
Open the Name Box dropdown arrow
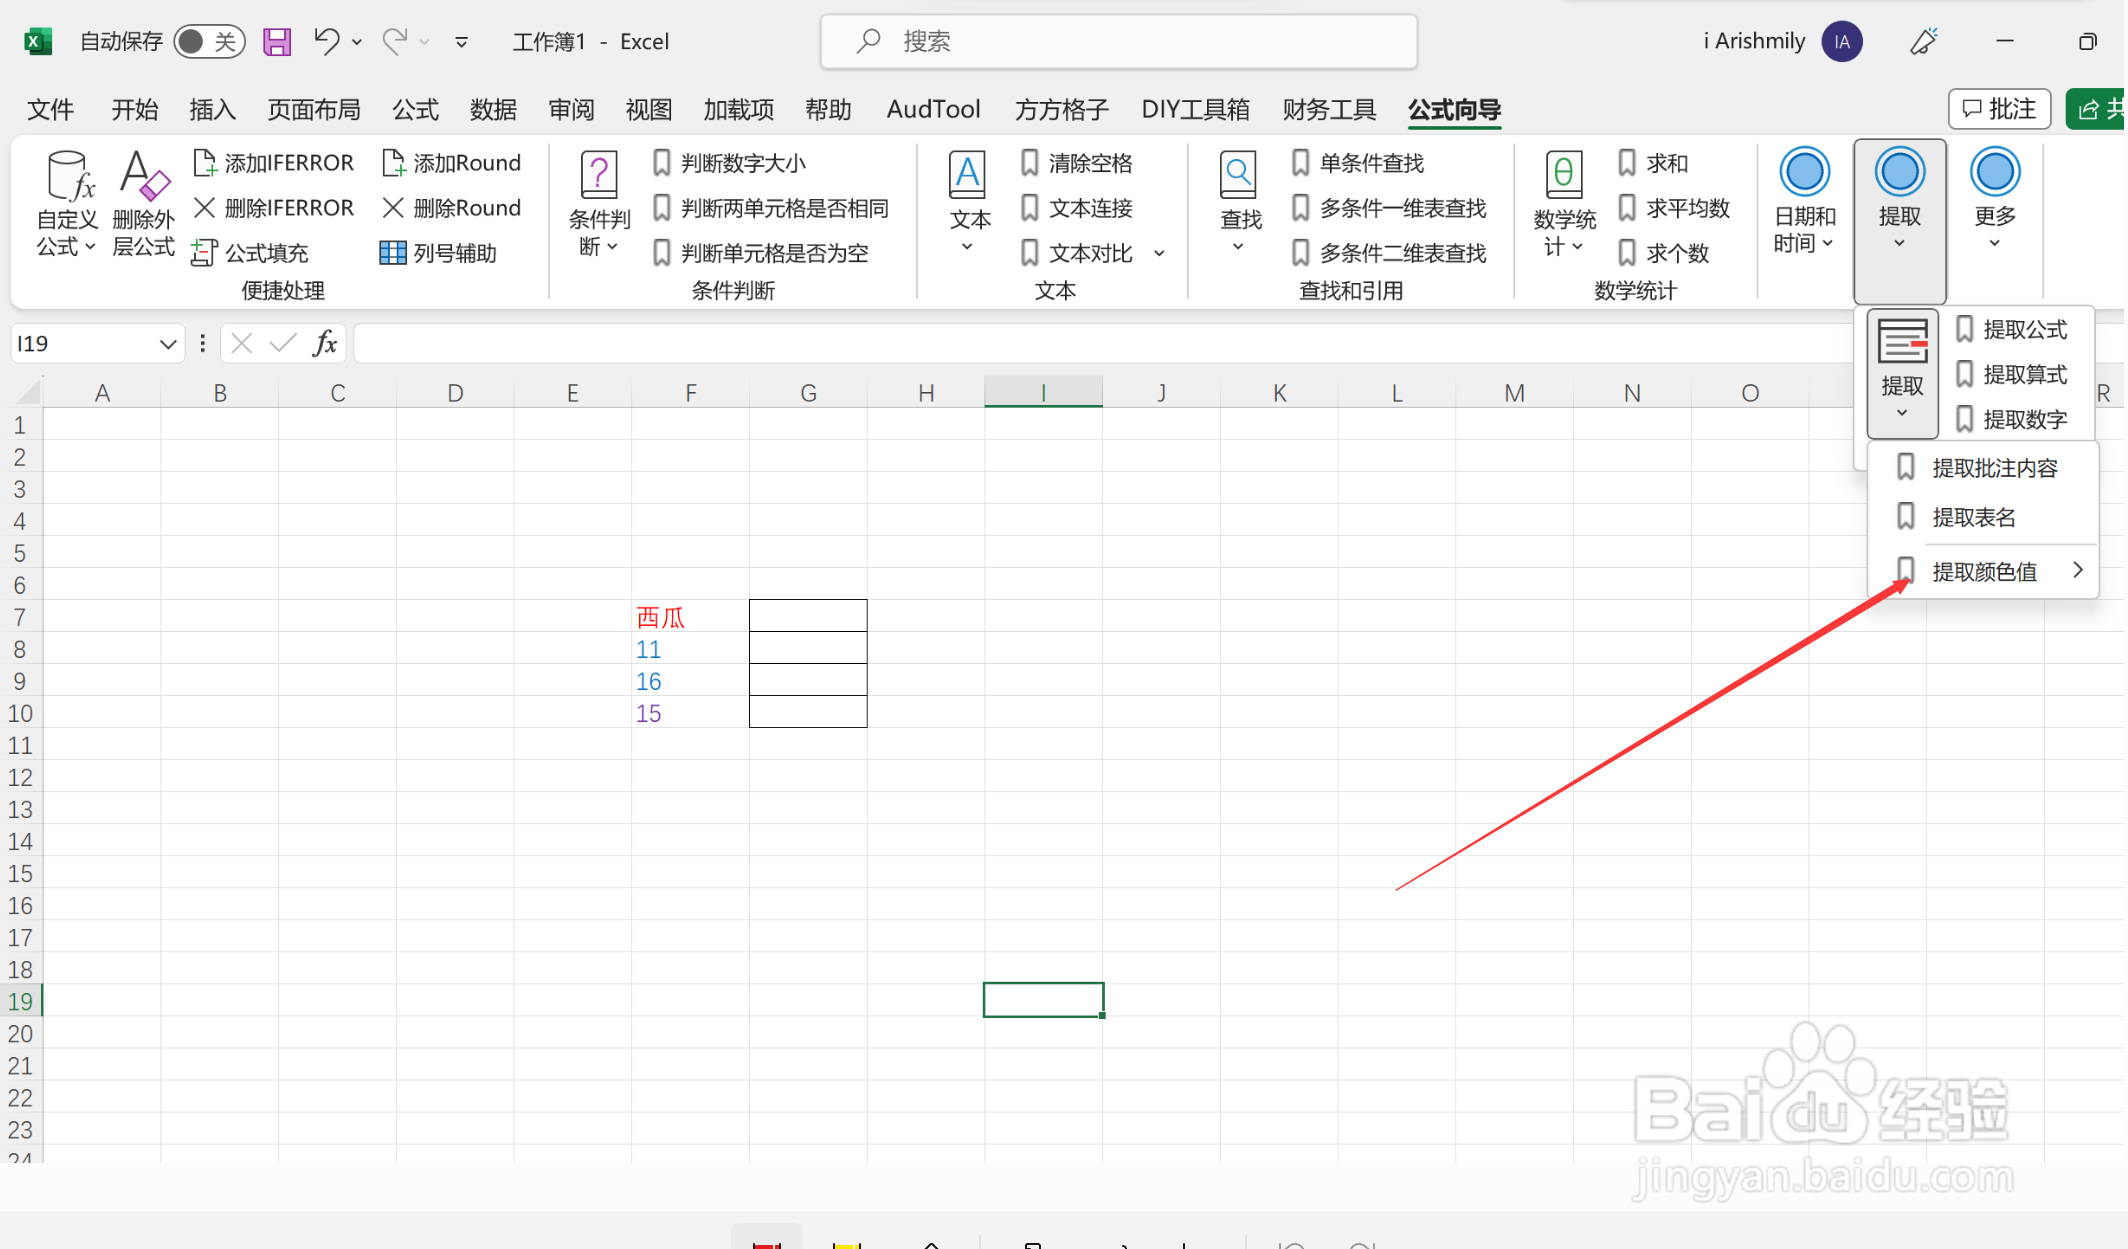(167, 344)
